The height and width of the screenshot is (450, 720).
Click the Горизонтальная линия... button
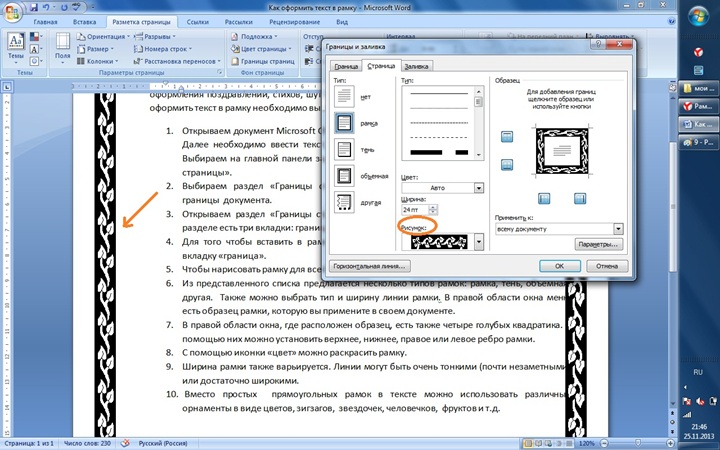click(x=370, y=266)
